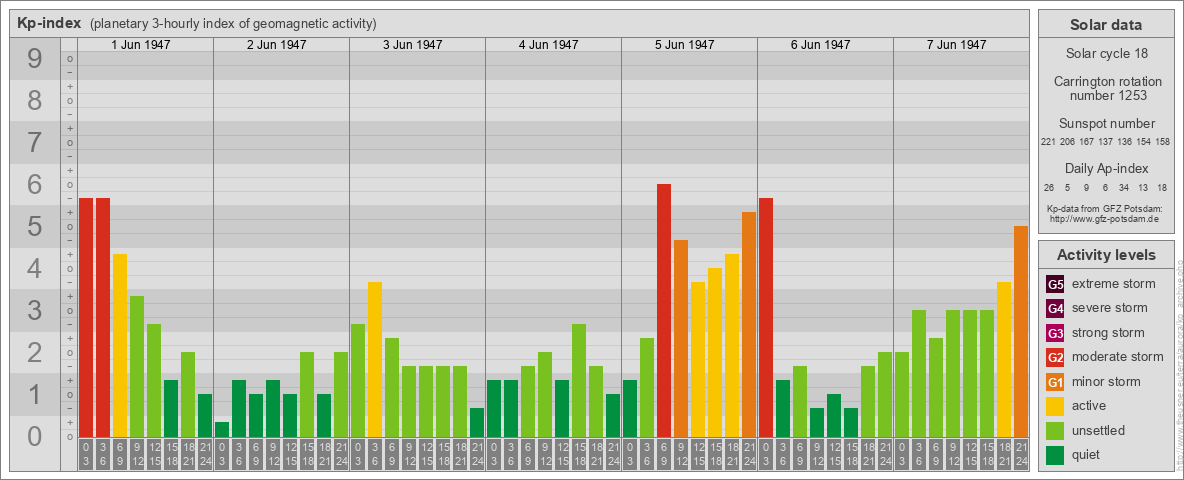The height and width of the screenshot is (480, 1184).
Task: Click the 15-18h bar on 4 Jun
Action: [x=578, y=380]
